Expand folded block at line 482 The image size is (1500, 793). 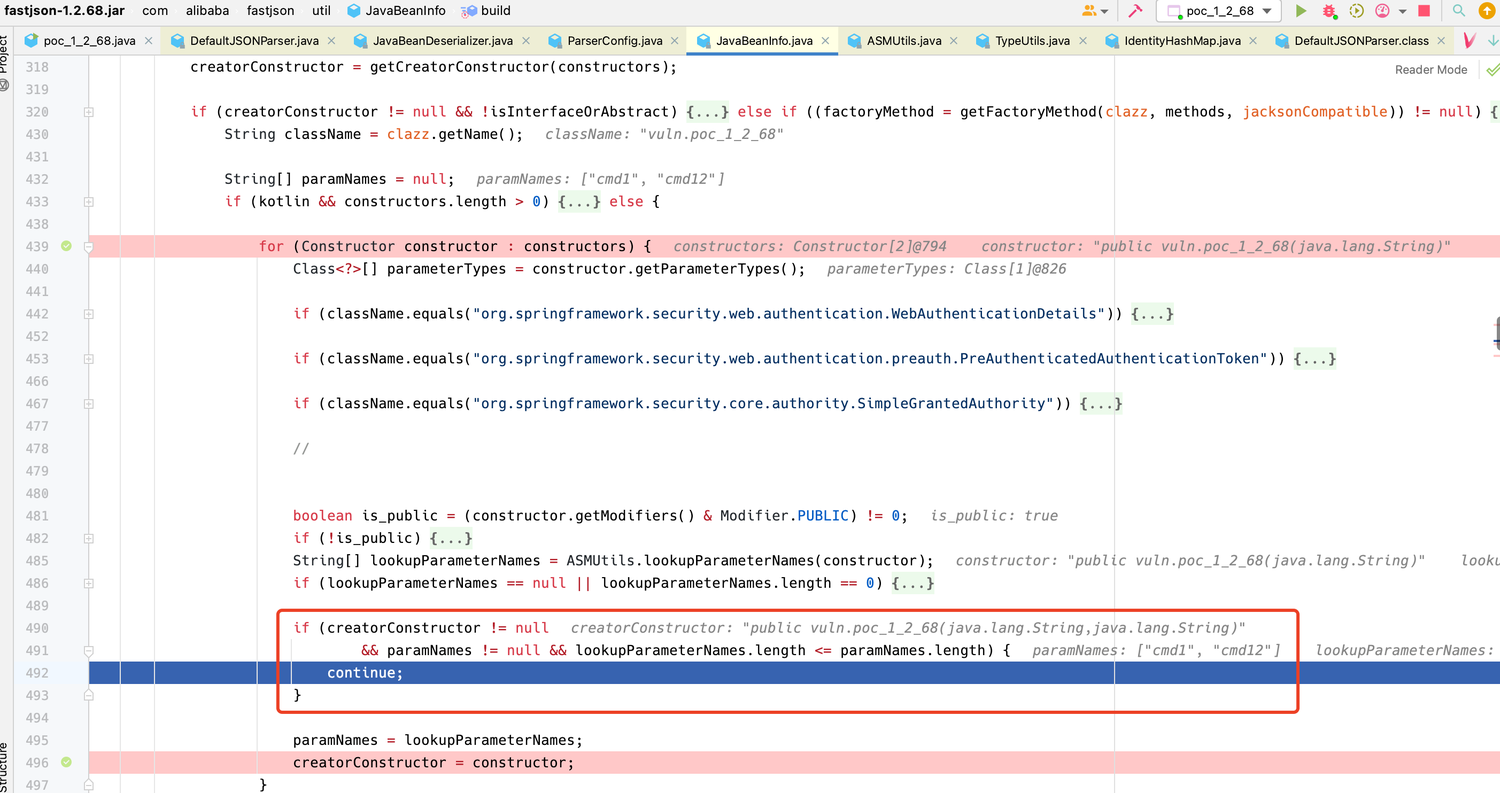point(89,538)
